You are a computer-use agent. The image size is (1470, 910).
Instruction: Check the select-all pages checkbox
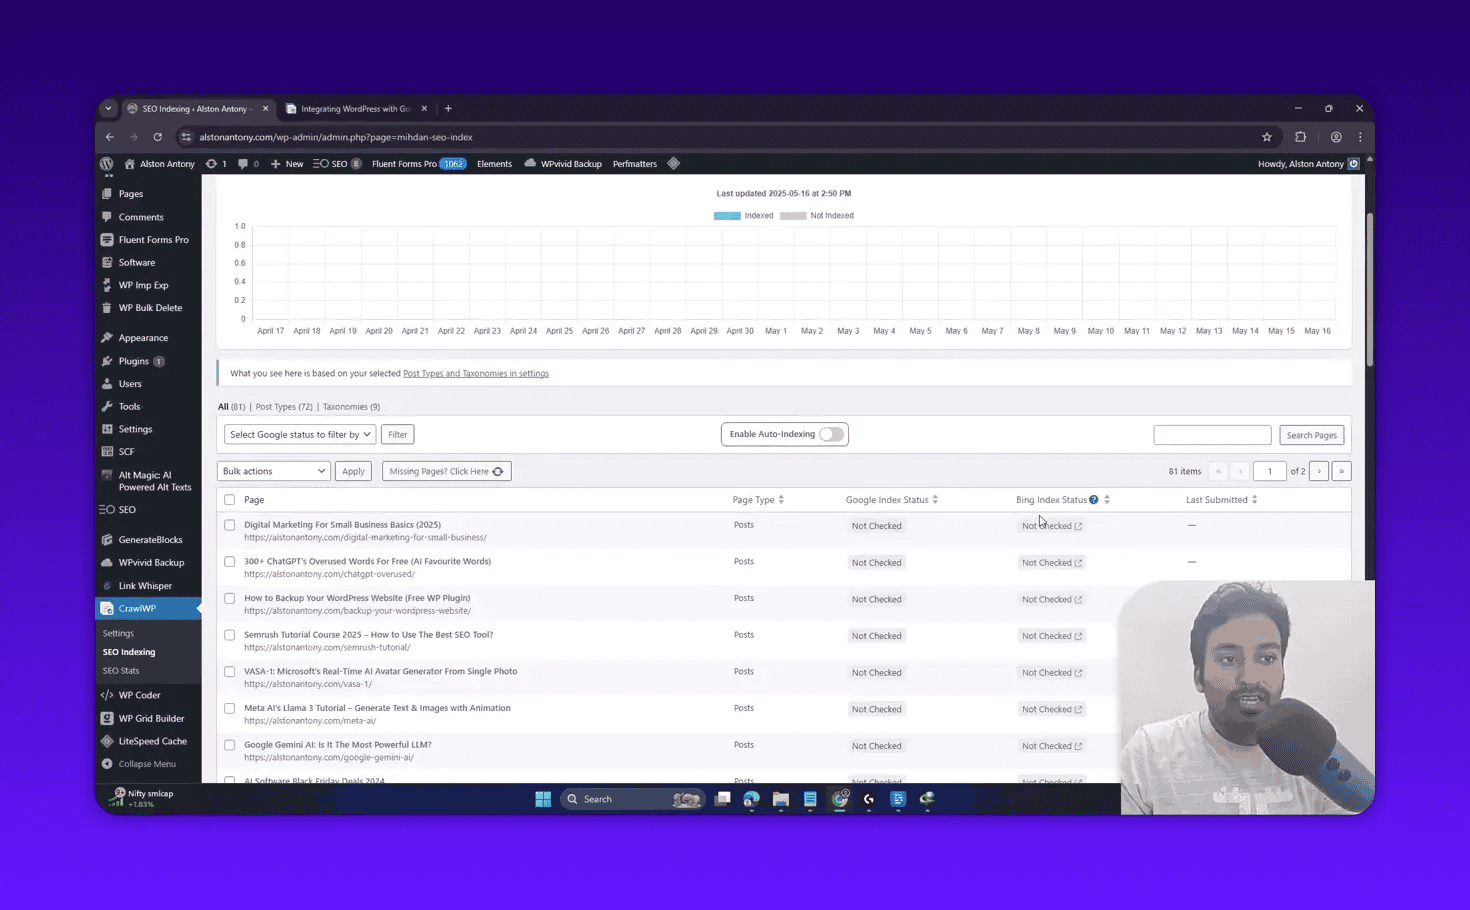coord(229,499)
